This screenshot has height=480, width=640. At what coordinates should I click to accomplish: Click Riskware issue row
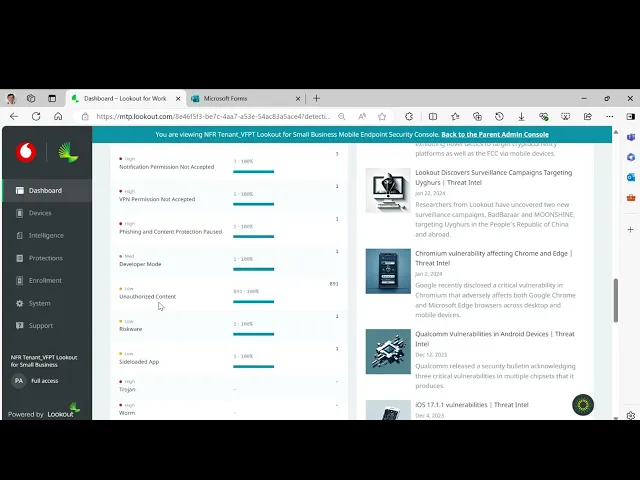pyautogui.click(x=229, y=325)
